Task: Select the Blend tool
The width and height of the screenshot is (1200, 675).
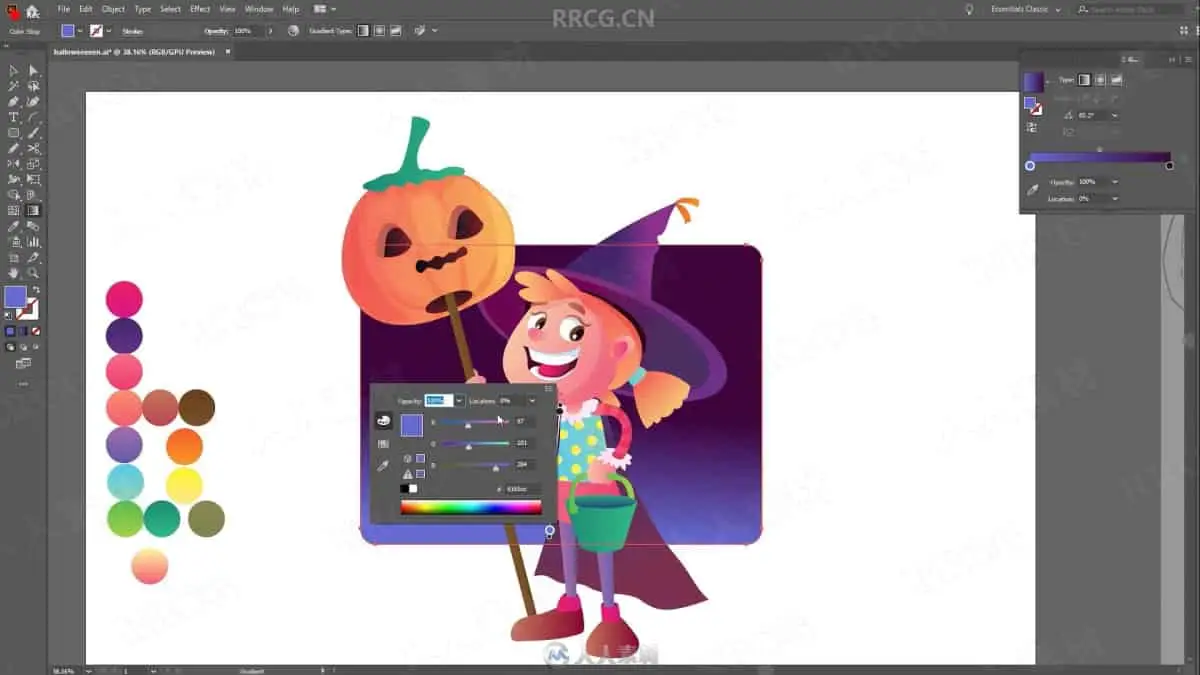Action: click(33, 226)
